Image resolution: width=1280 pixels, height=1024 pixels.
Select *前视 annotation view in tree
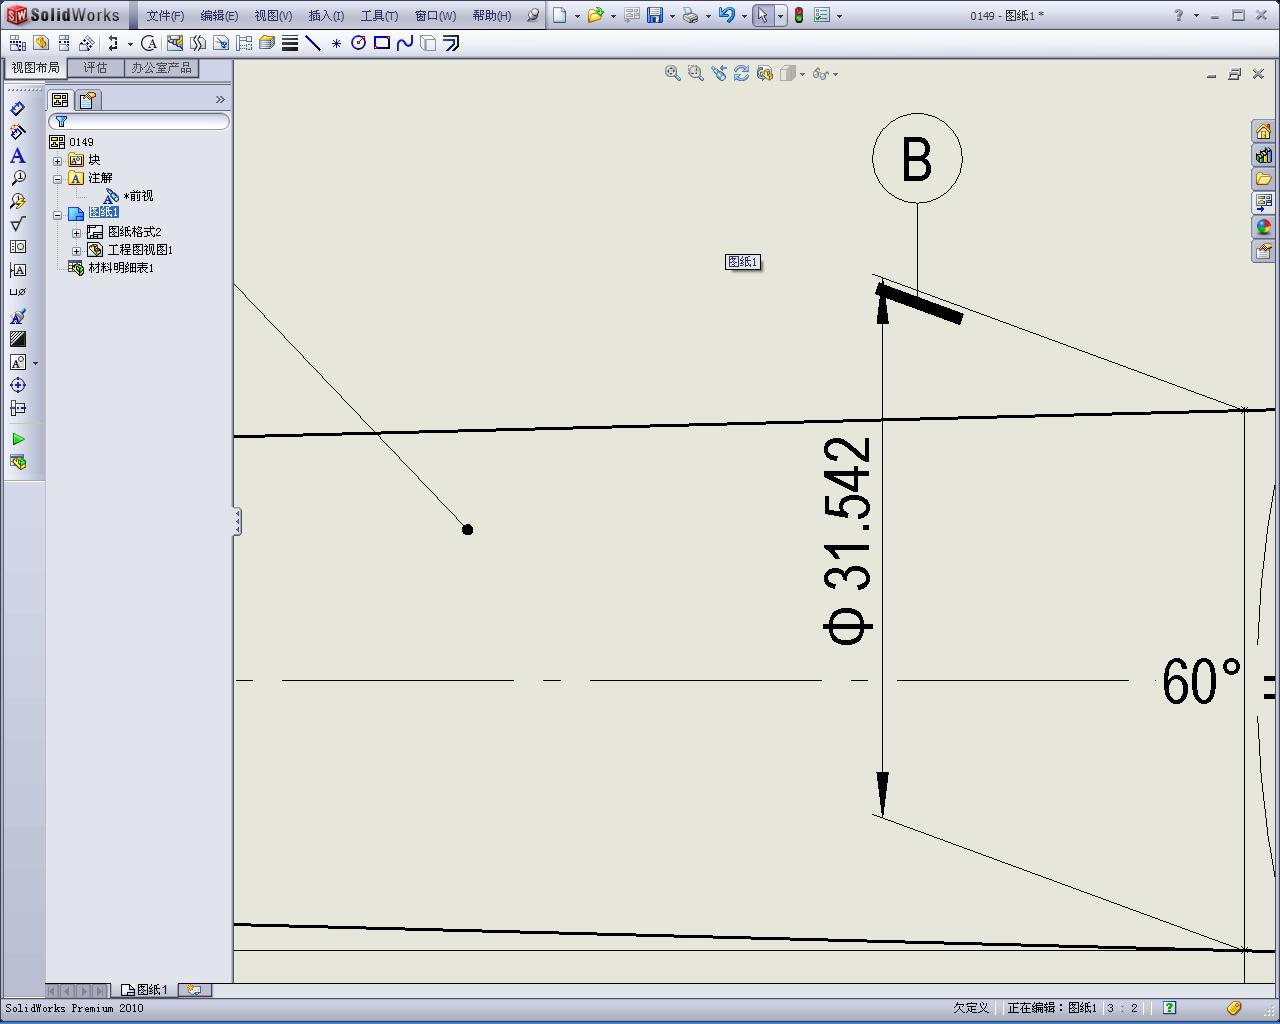(x=138, y=196)
